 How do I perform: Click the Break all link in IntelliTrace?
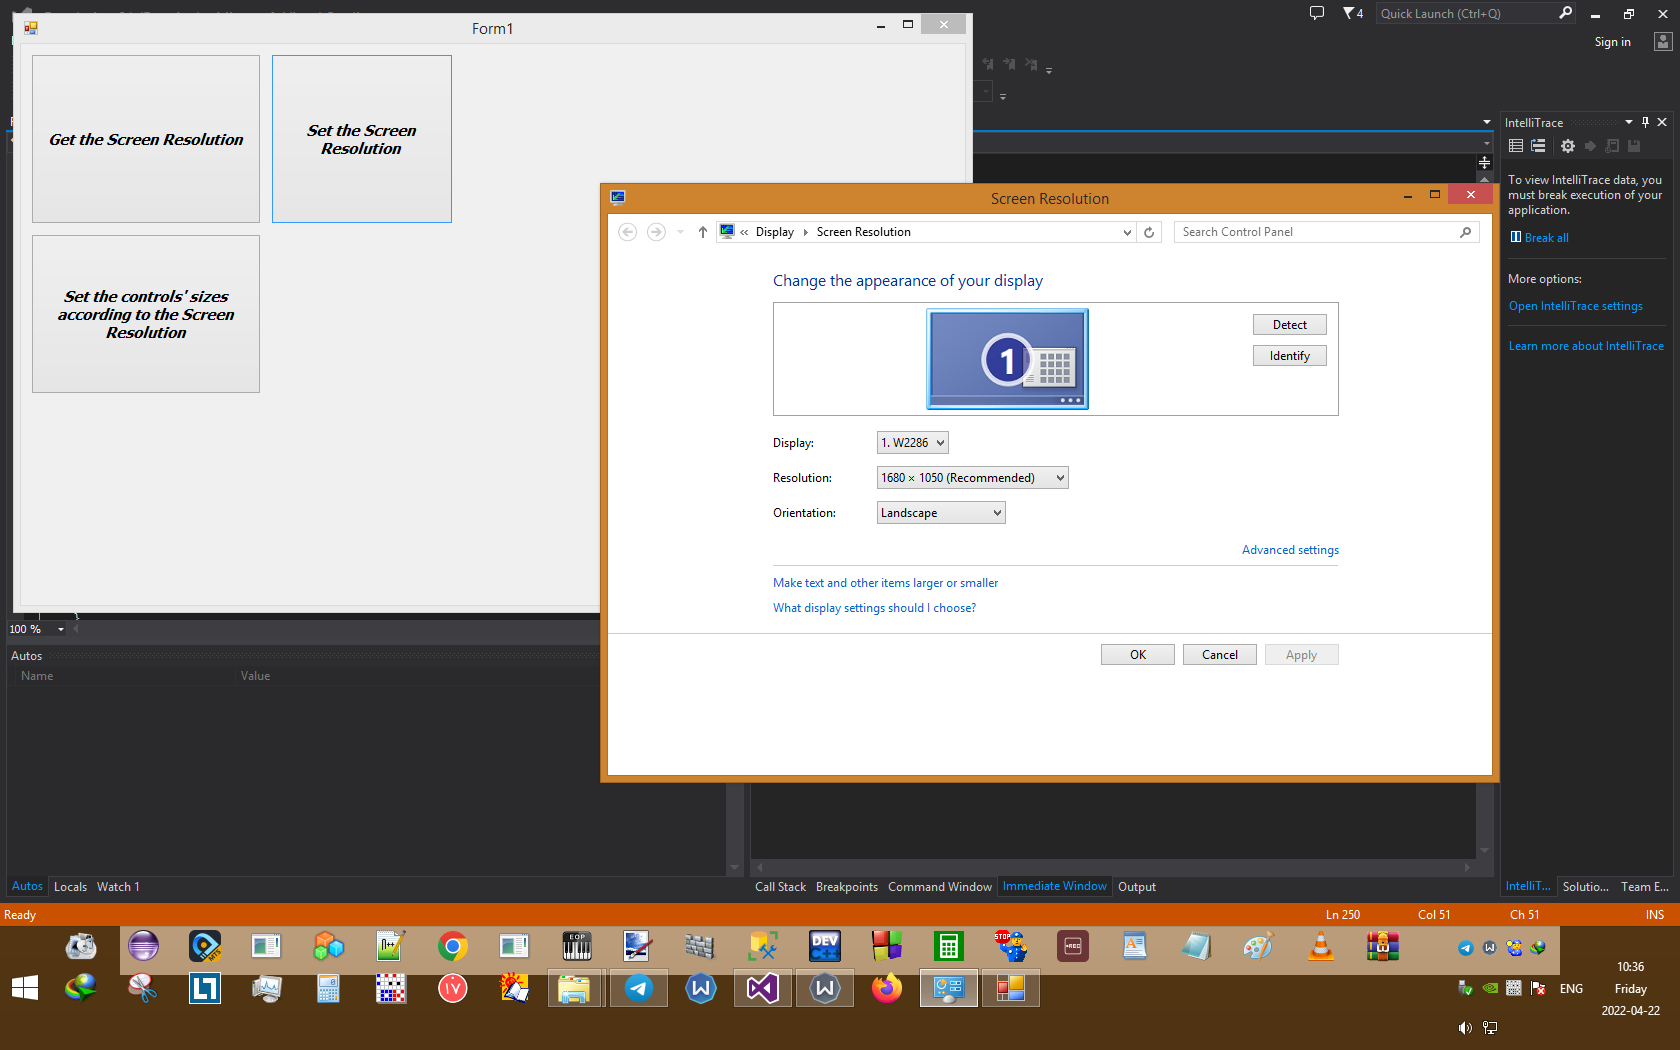[1546, 238]
